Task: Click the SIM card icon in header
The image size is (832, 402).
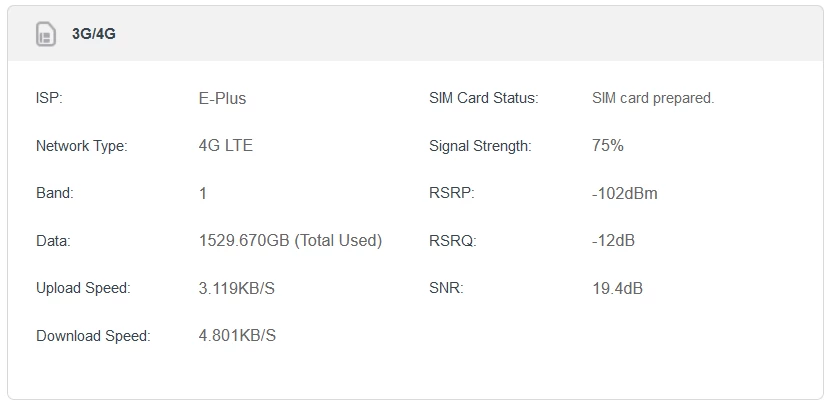Action: (46, 34)
